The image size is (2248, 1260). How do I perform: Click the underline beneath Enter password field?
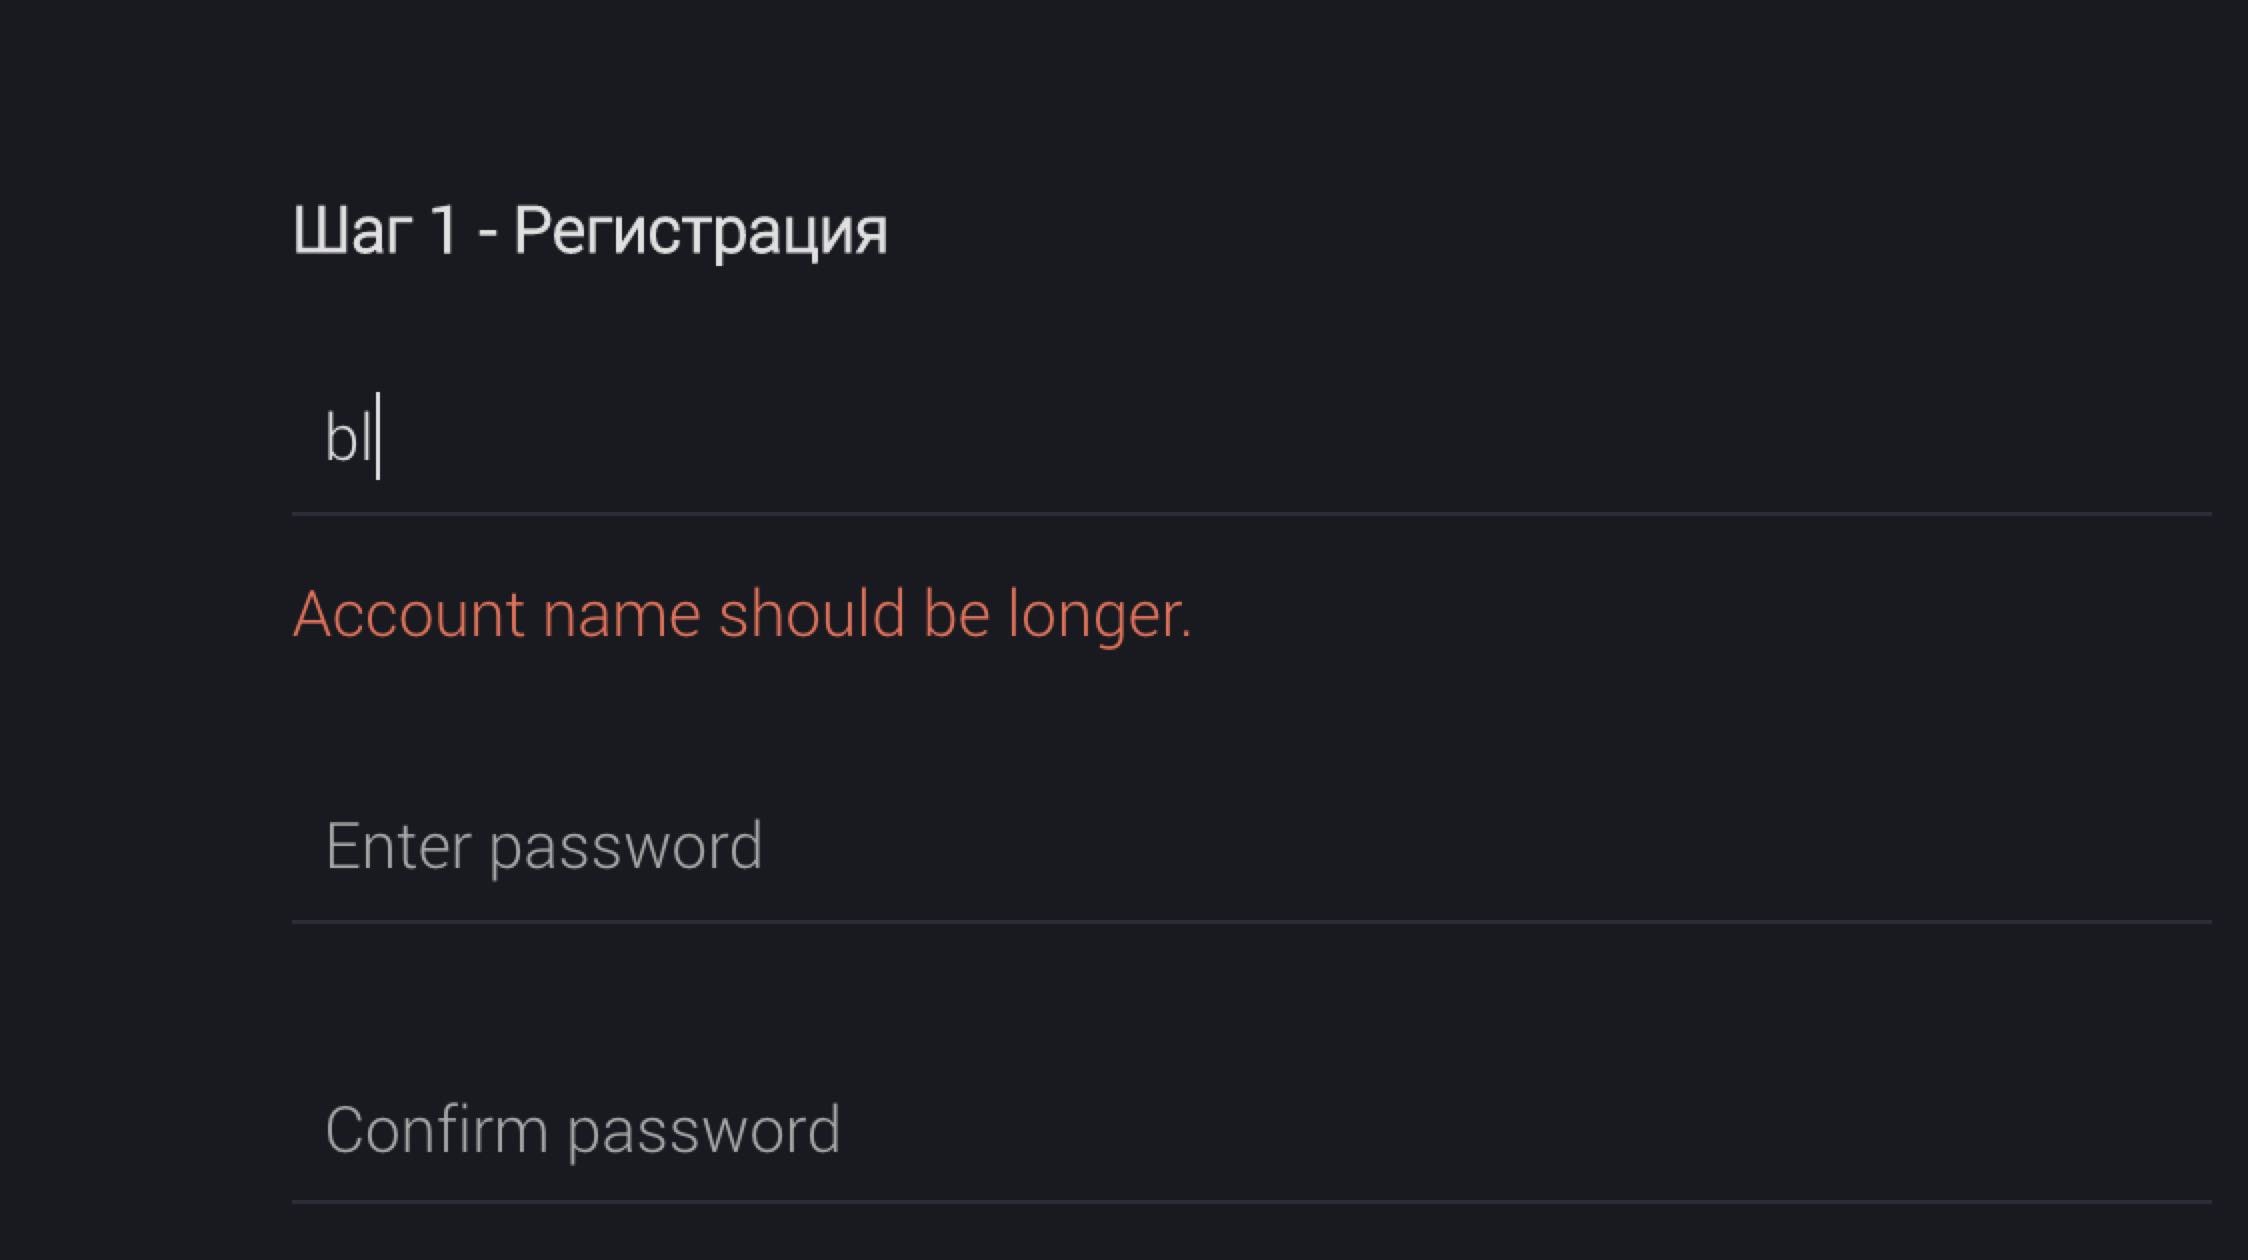point(1250,921)
